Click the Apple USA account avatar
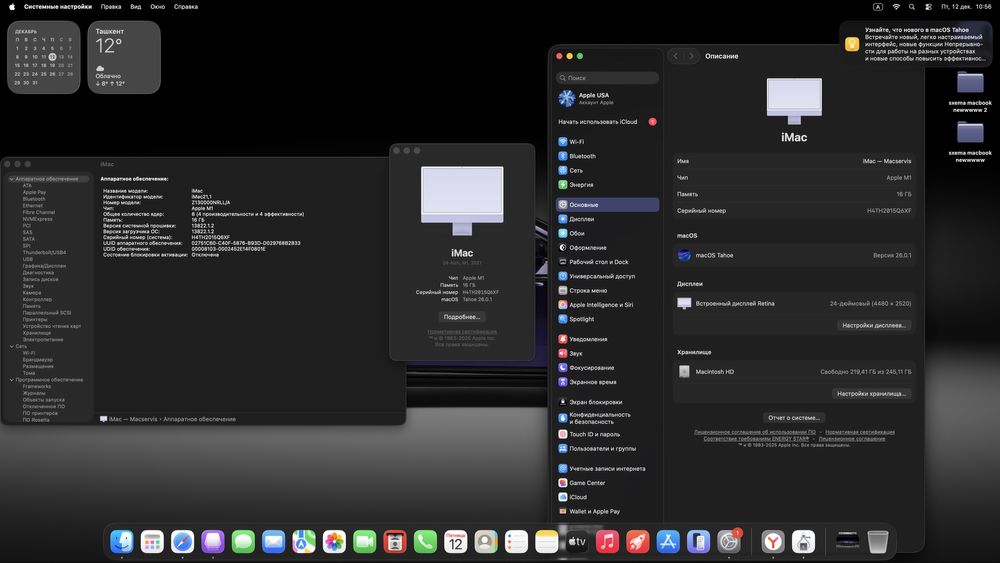 [567, 98]
